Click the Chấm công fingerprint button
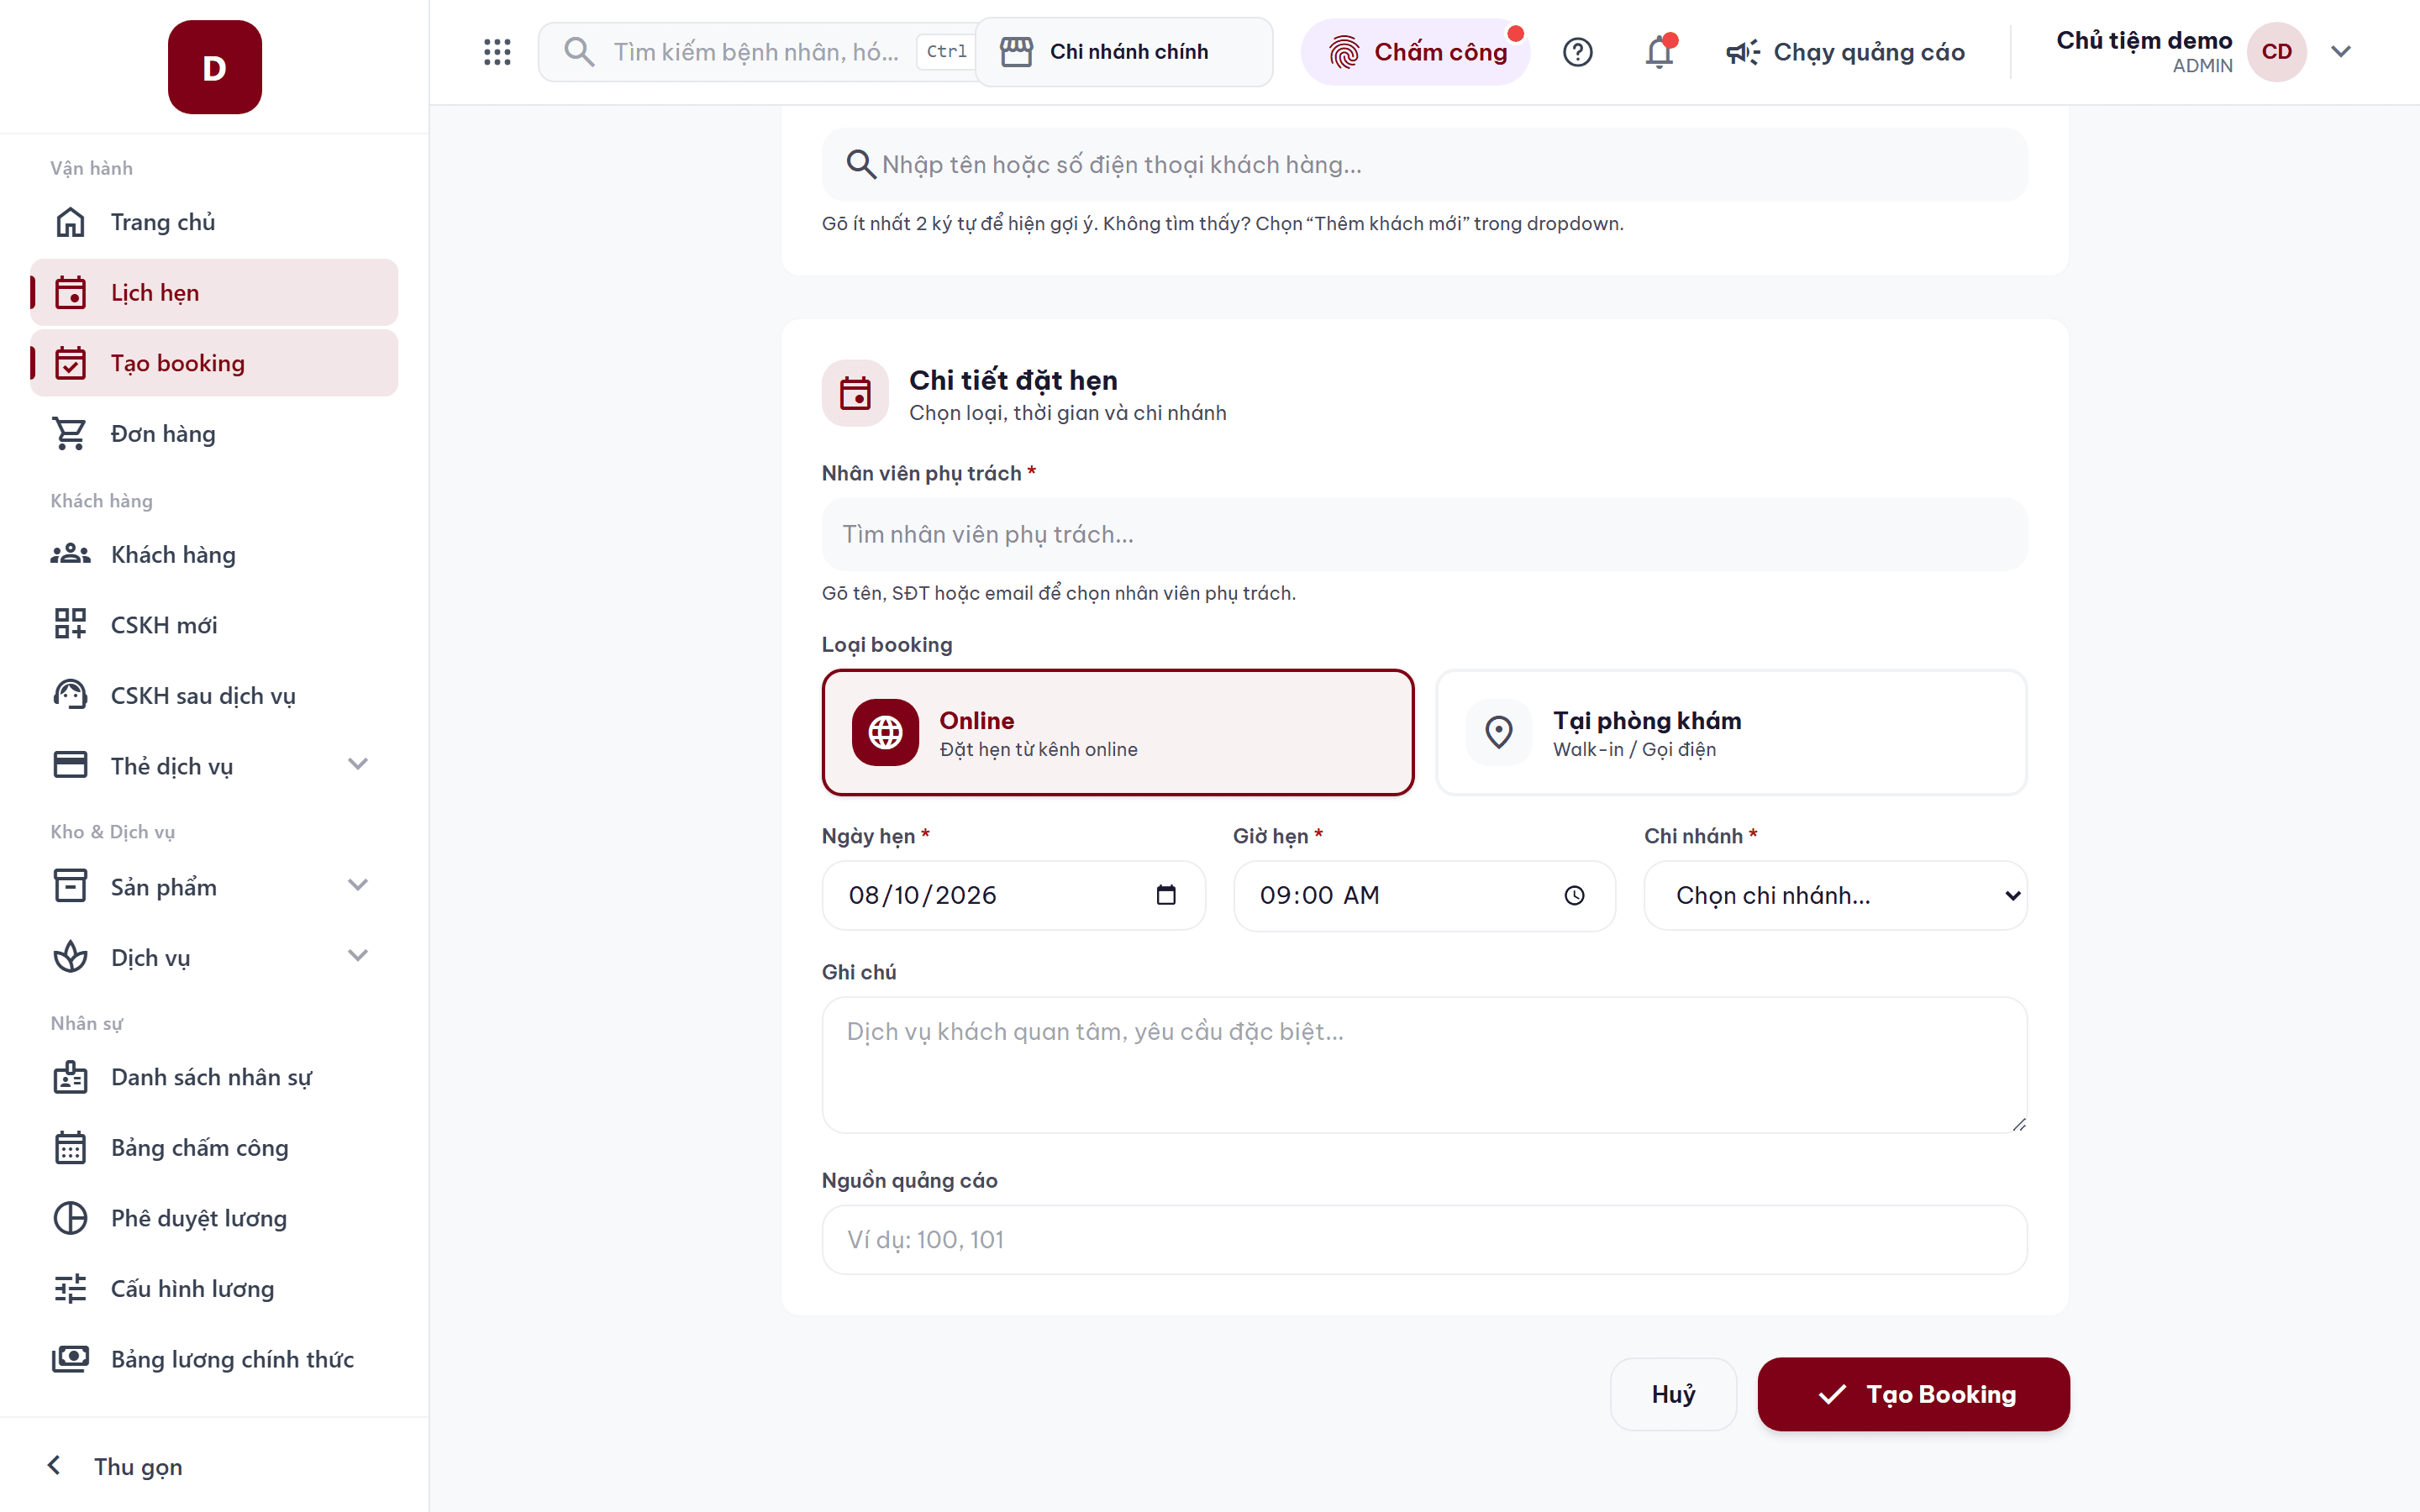The height and width of the screenshot is (1512, 2420). coord(1415,52)
